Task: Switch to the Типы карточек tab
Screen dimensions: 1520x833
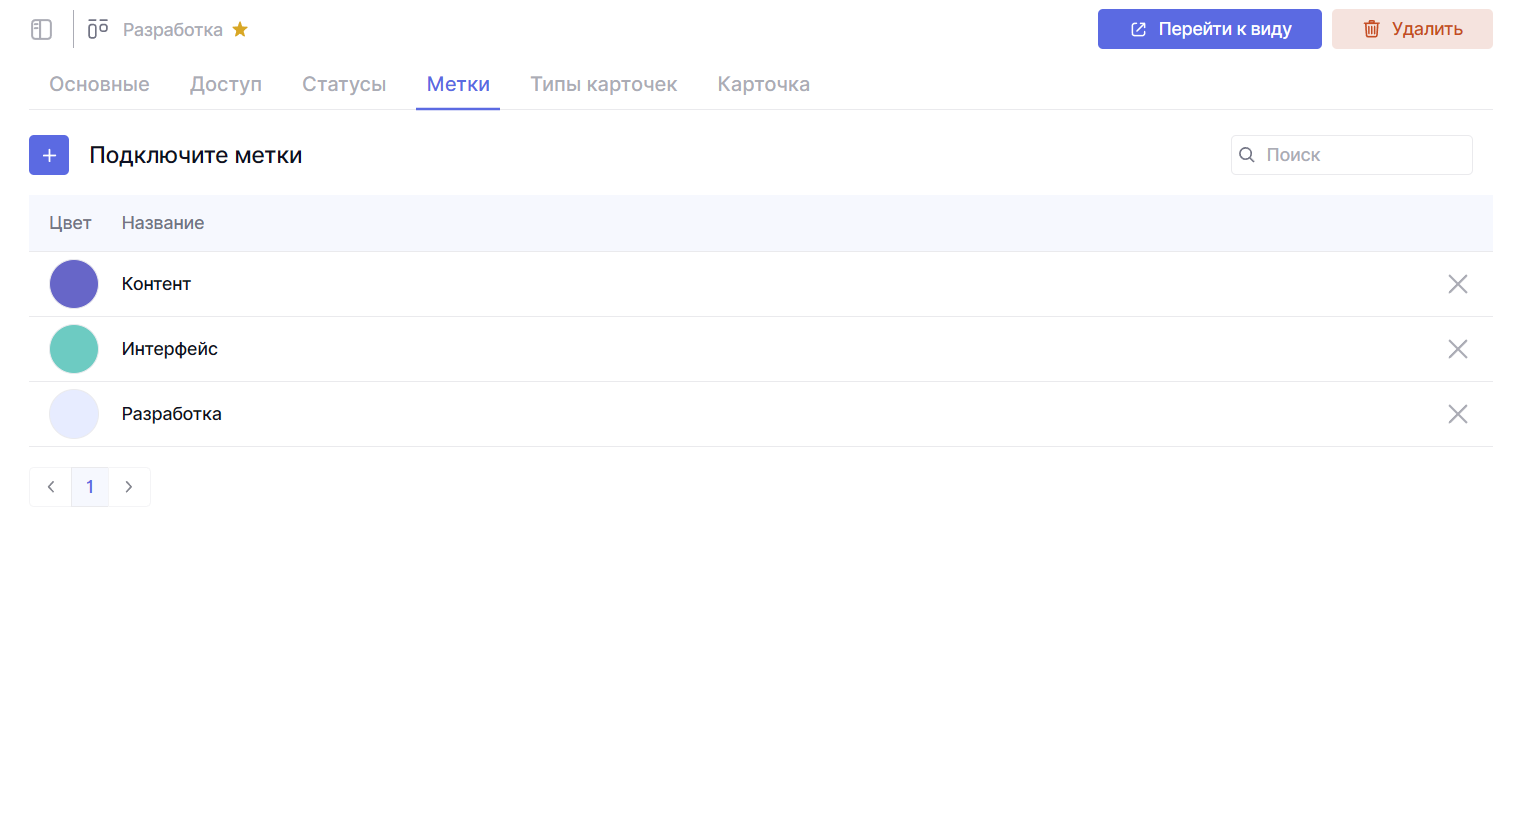Action: (x=603, y=85)
